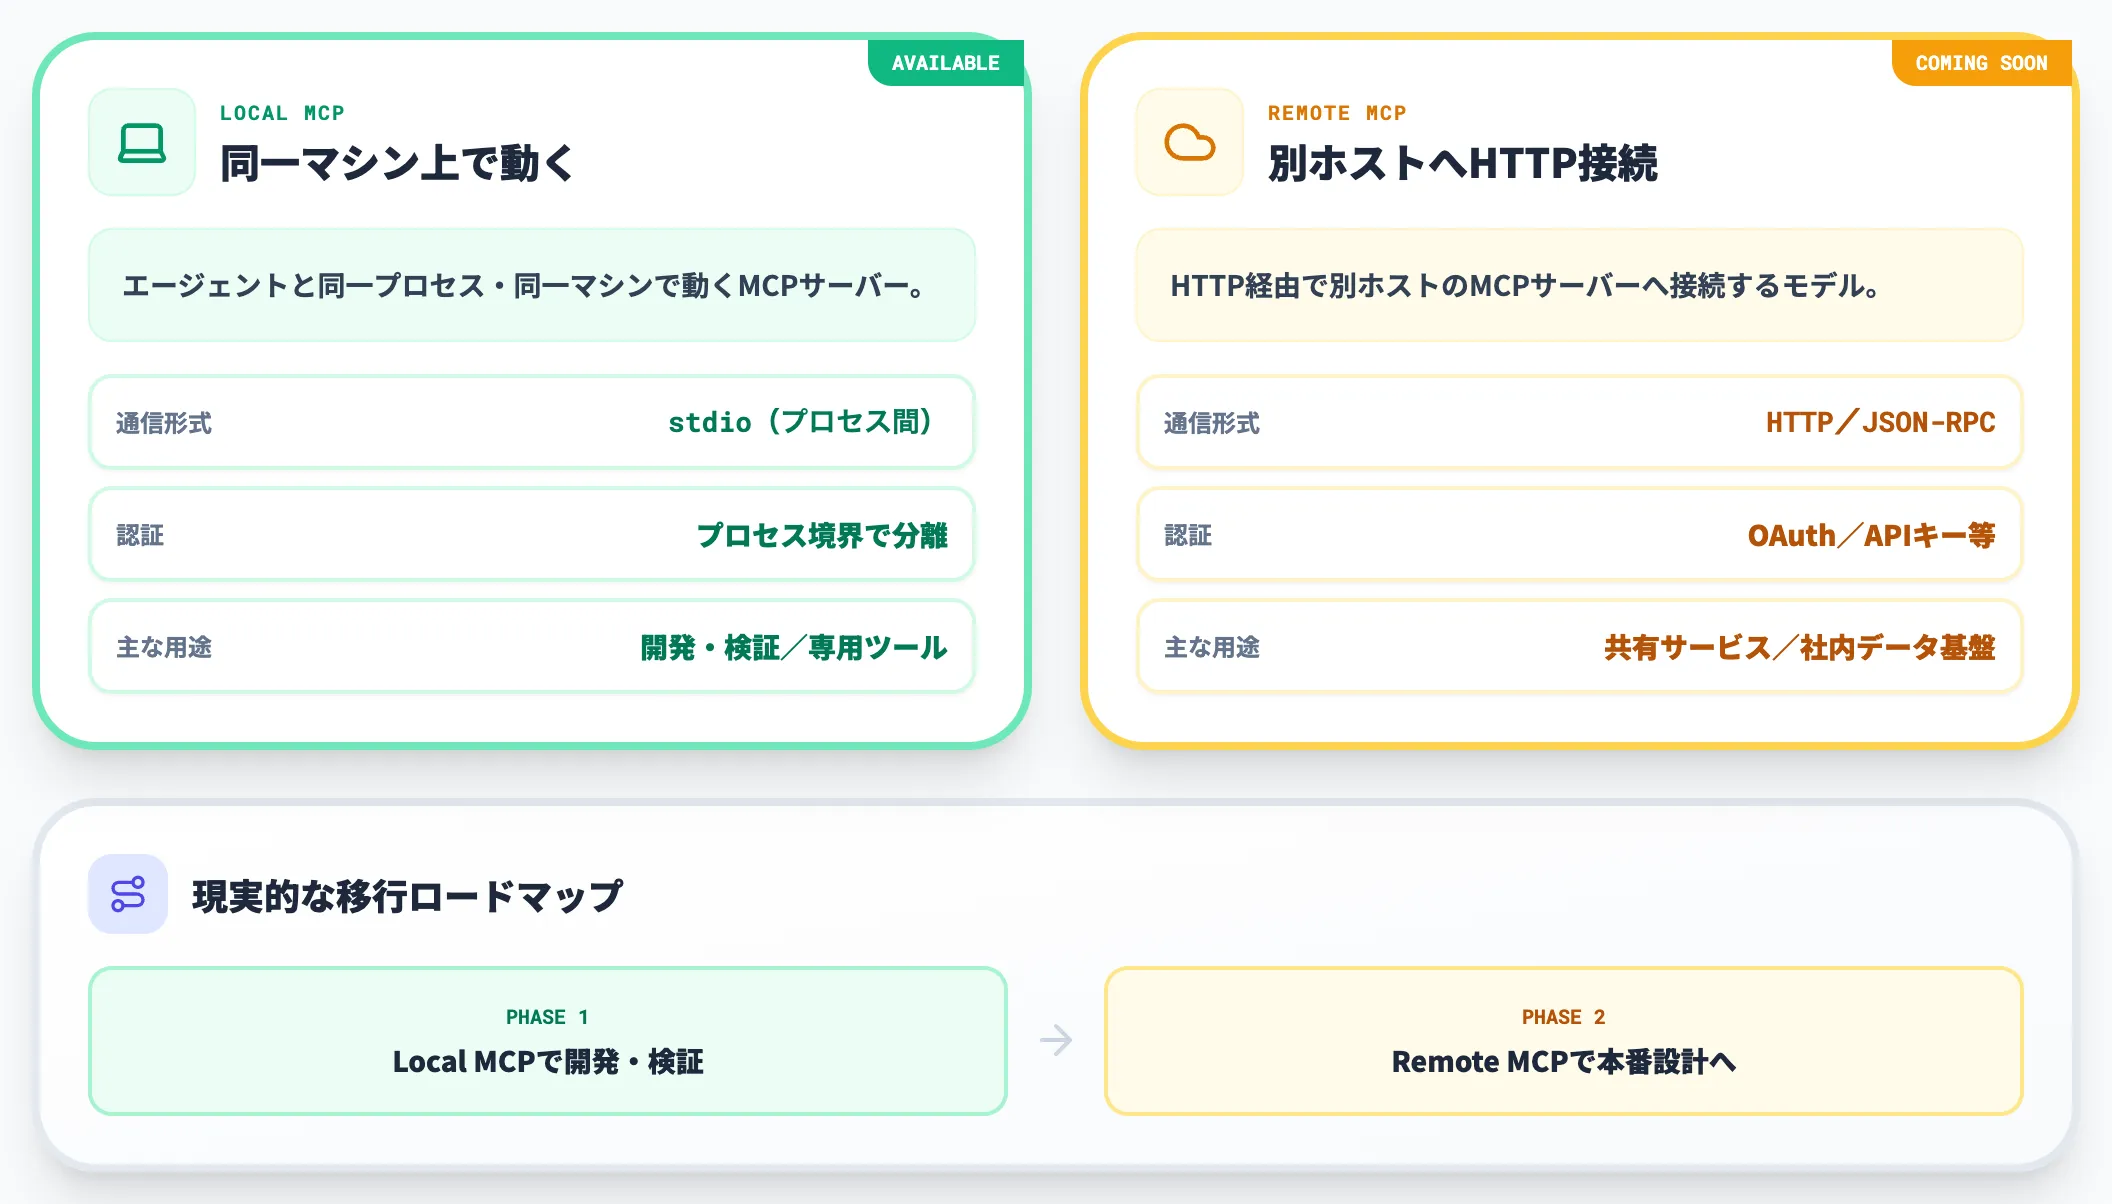Click value stdio（プロセス間）

pos(801,422)
